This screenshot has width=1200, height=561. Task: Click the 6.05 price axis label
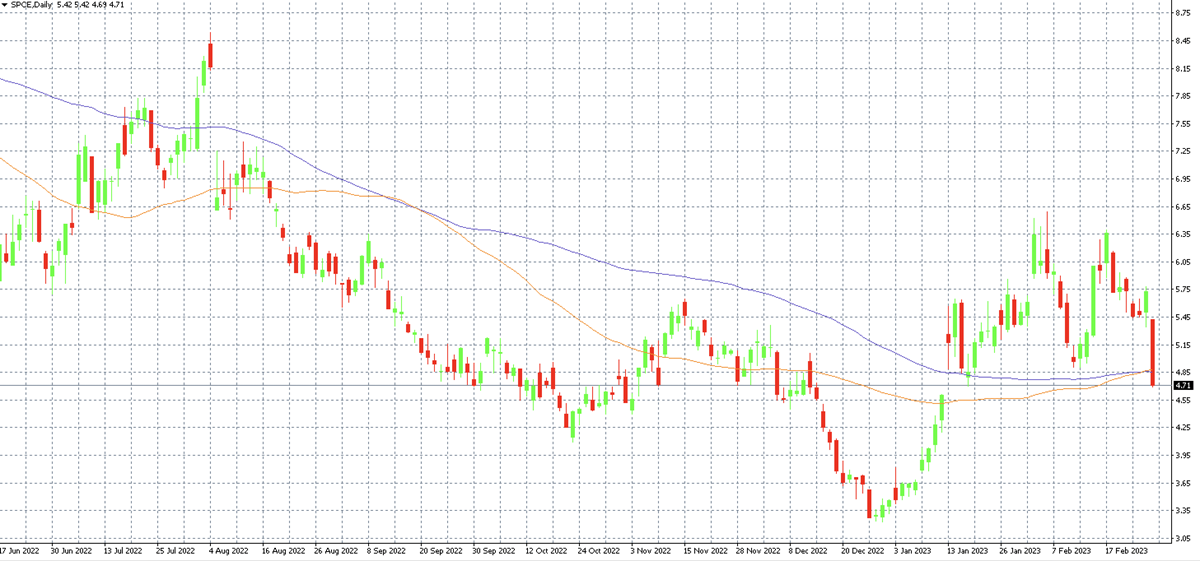[x=1183, y=262]
